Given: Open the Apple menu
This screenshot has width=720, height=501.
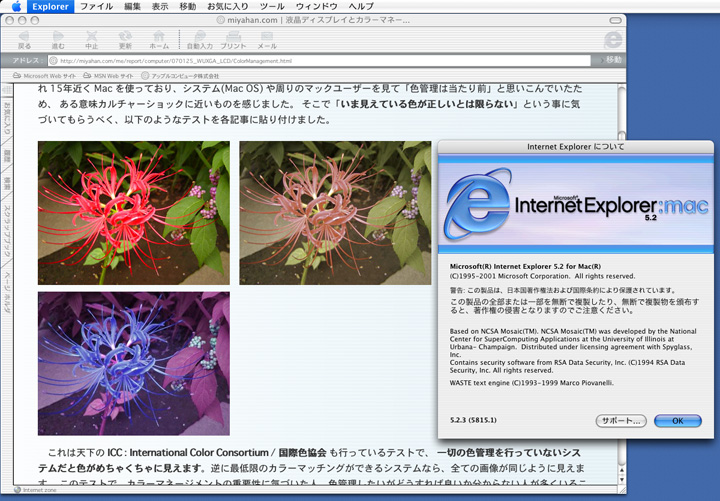Looking at the screenshot, I should 14,7.
